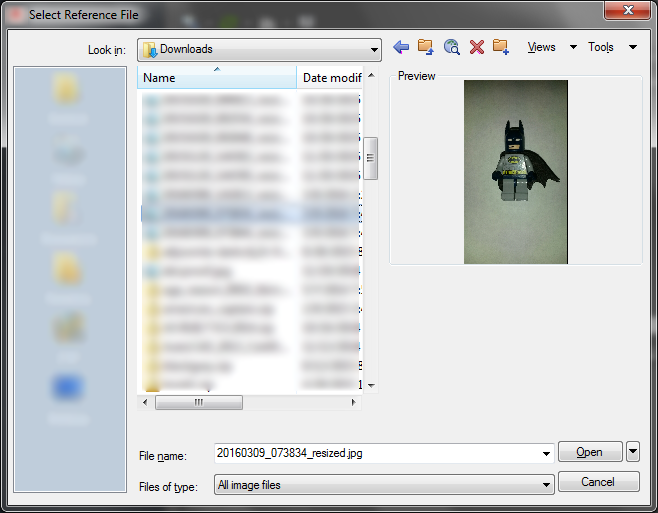Delete selected file with red X
658x513 pixels.
pyautogui.click(x=477, y=47)
